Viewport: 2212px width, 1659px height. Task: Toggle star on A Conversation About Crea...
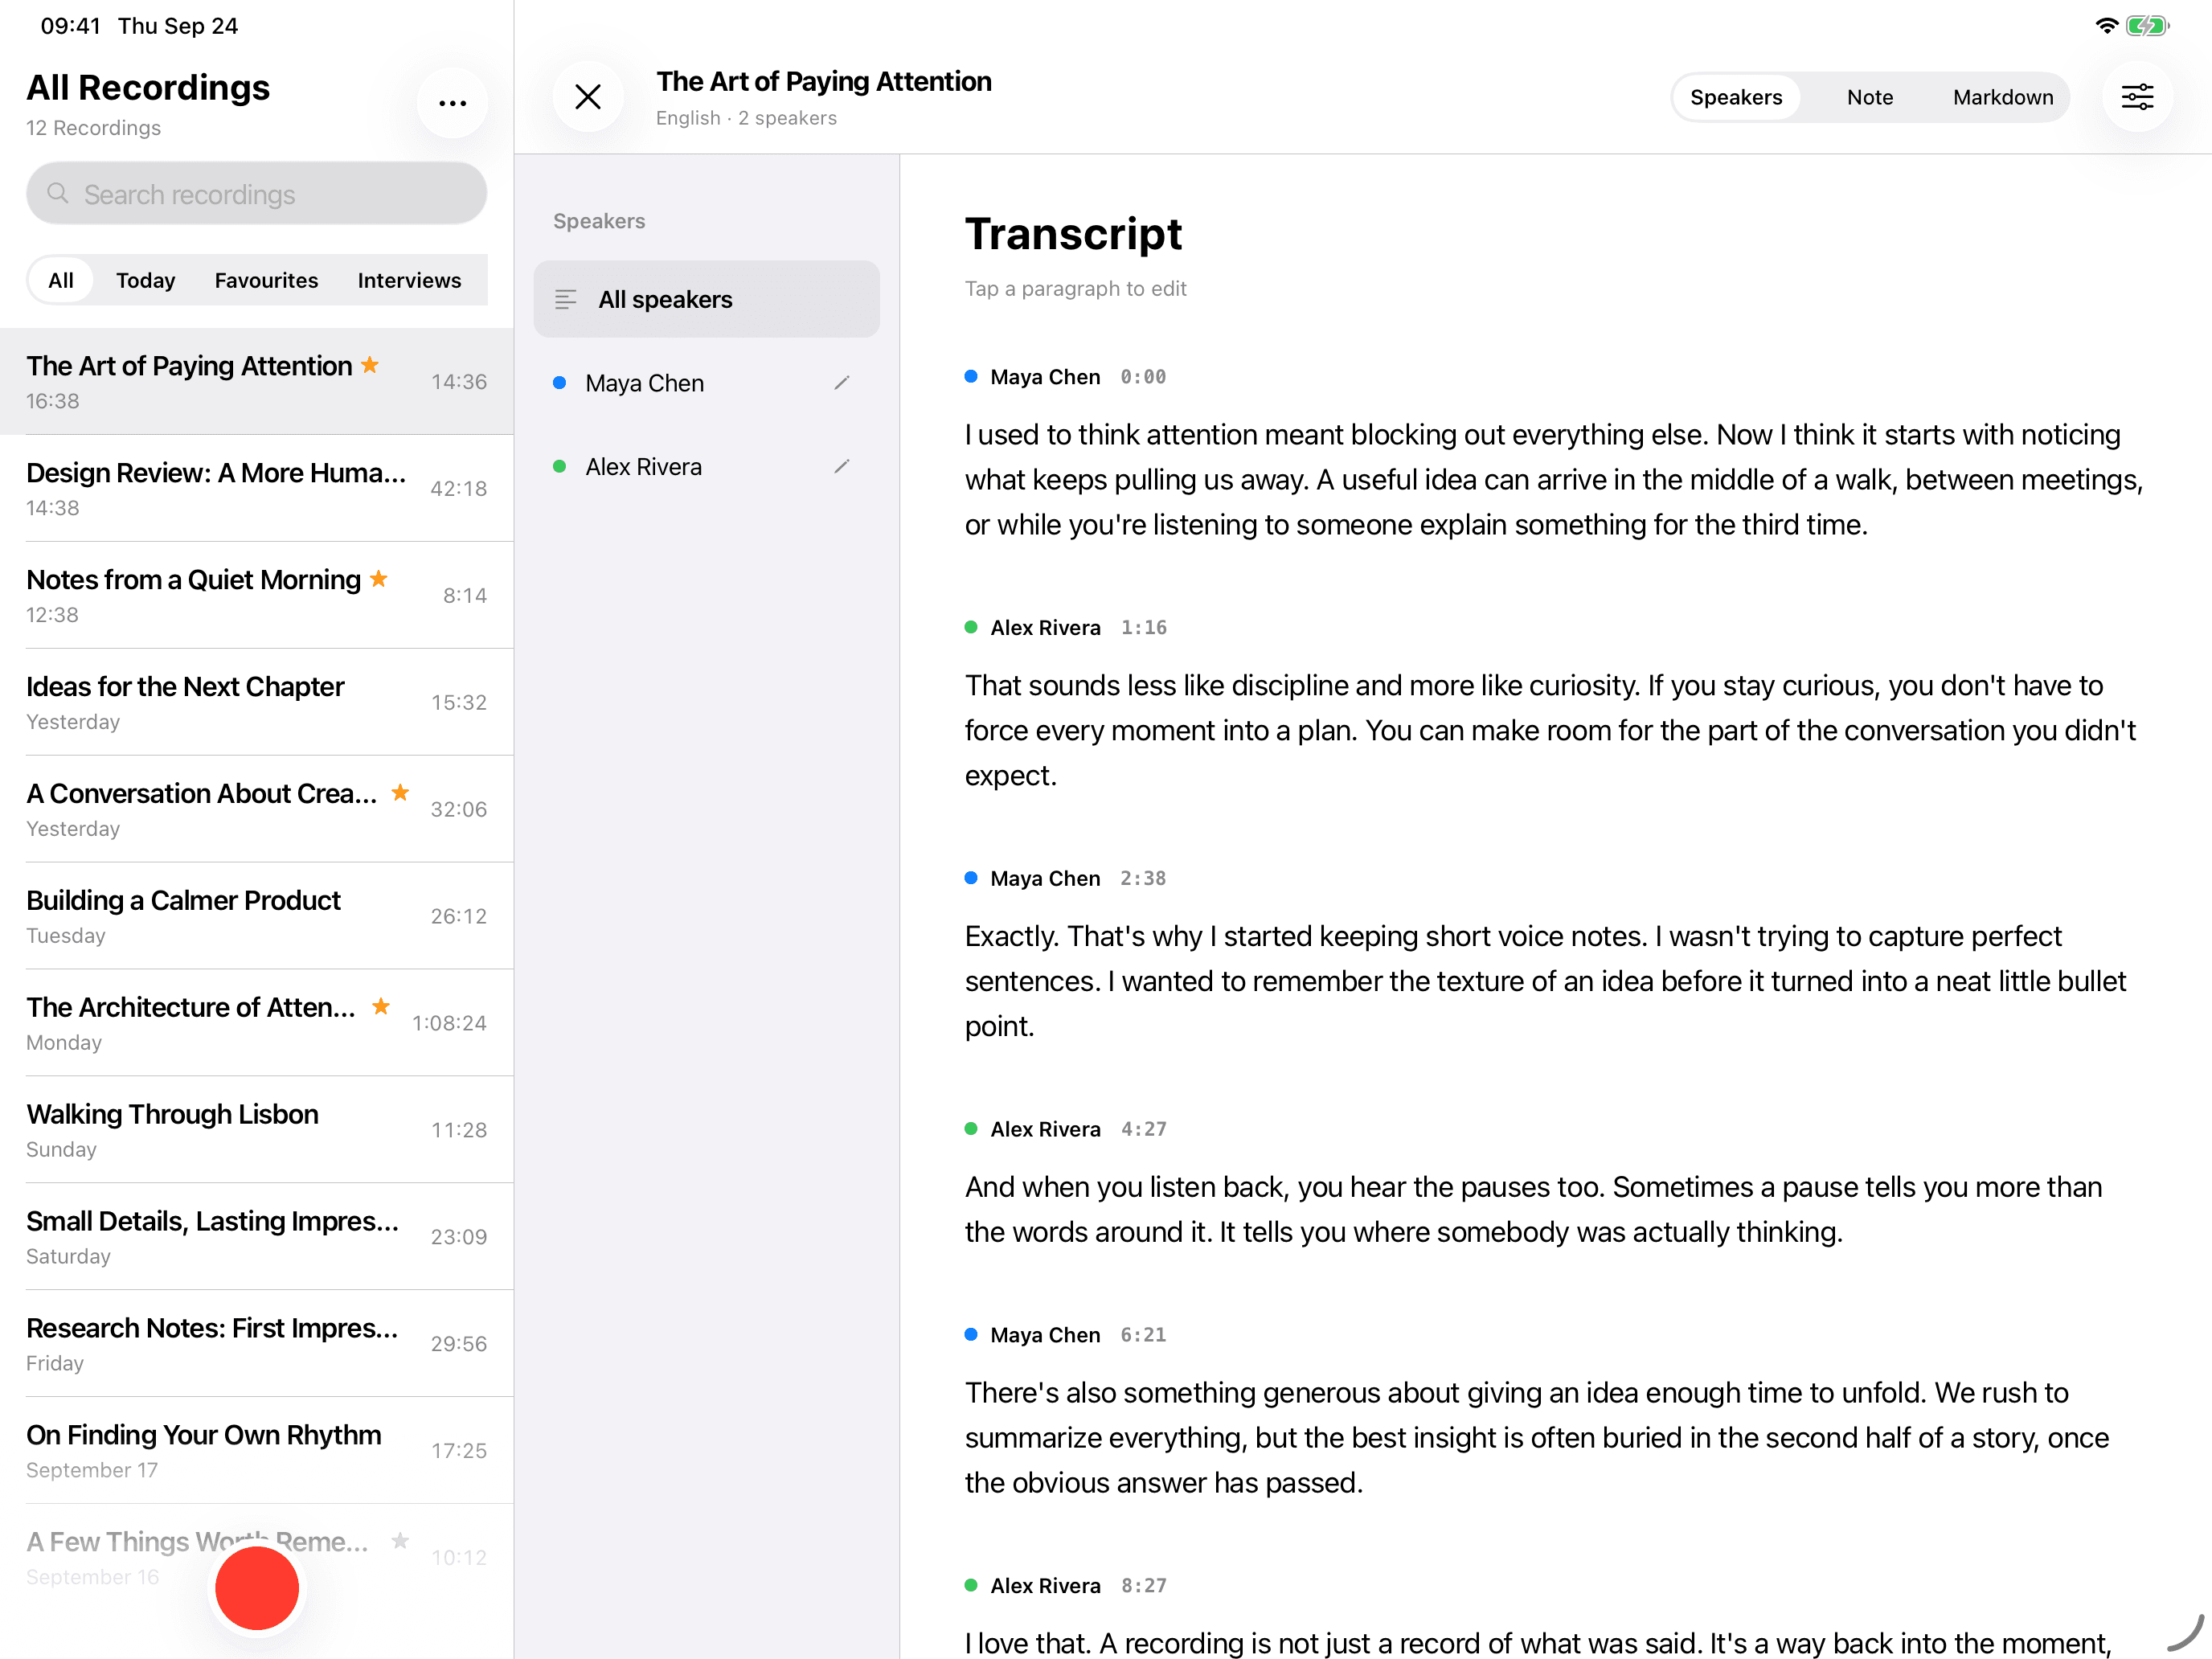[400, 792]
